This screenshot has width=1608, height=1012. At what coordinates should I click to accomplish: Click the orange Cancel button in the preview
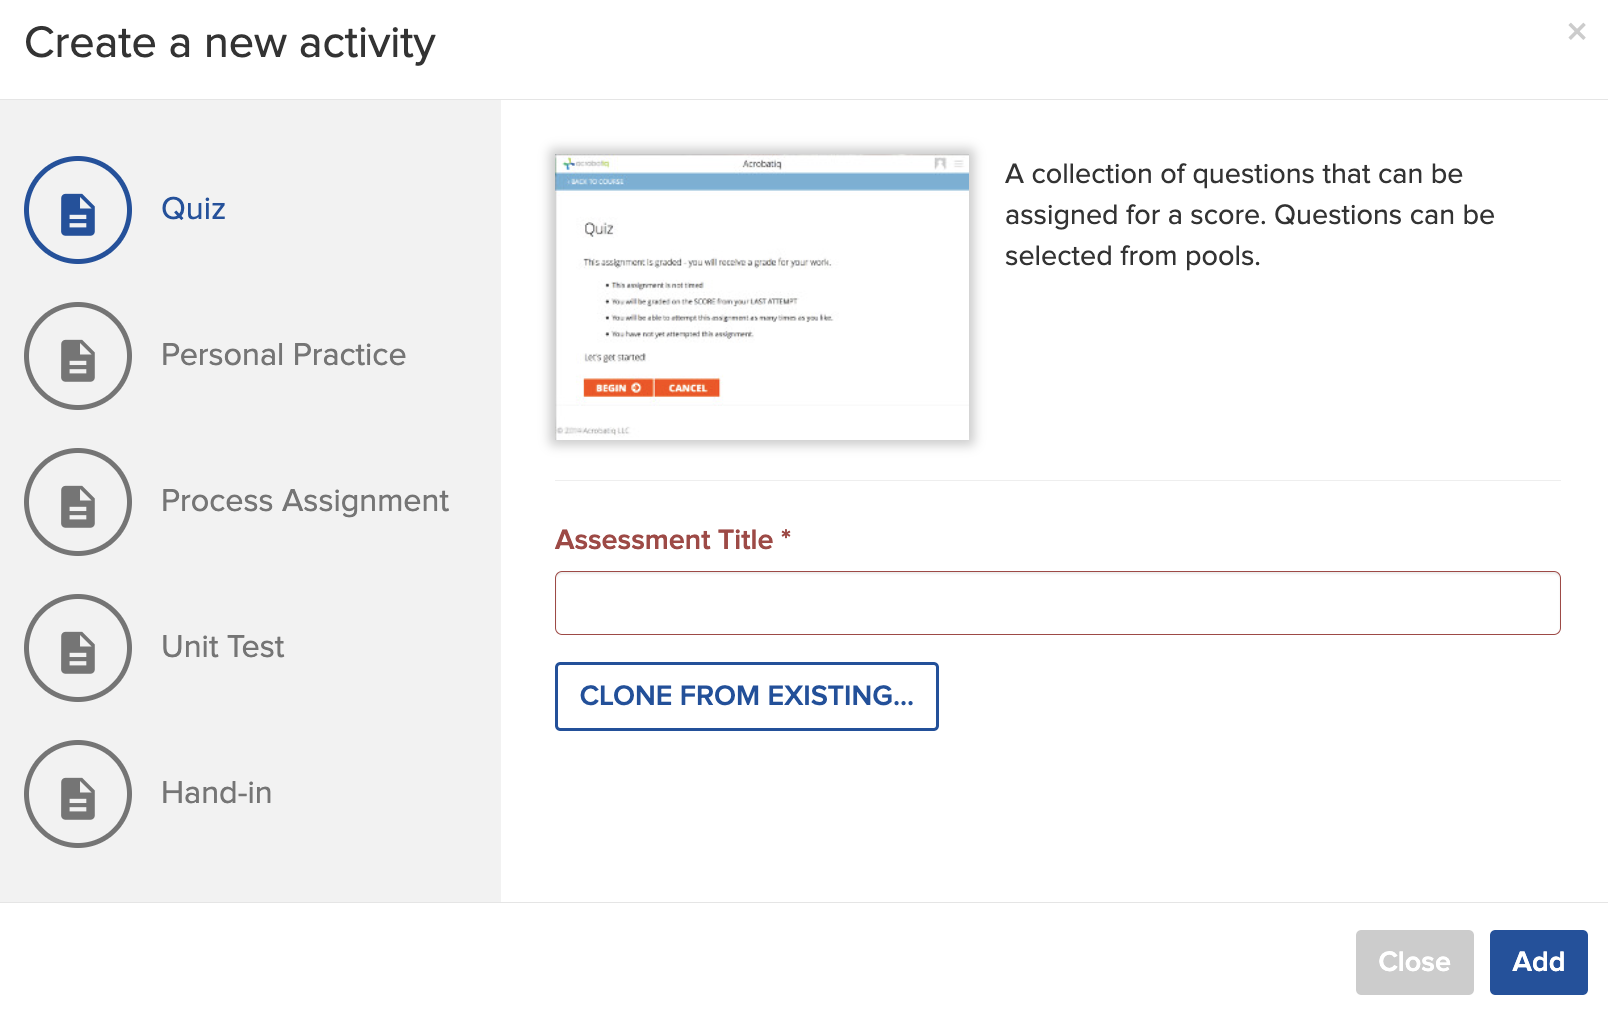point(687,387)
